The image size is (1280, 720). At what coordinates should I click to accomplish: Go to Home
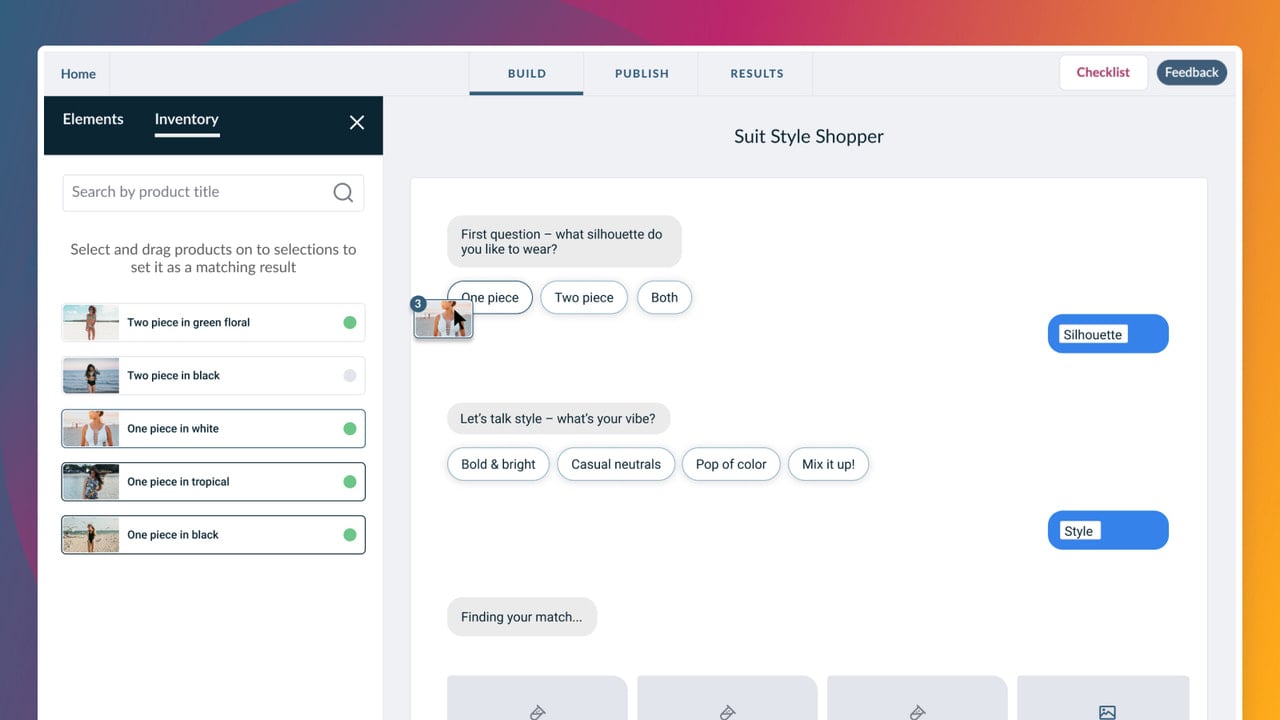[78, 74]
